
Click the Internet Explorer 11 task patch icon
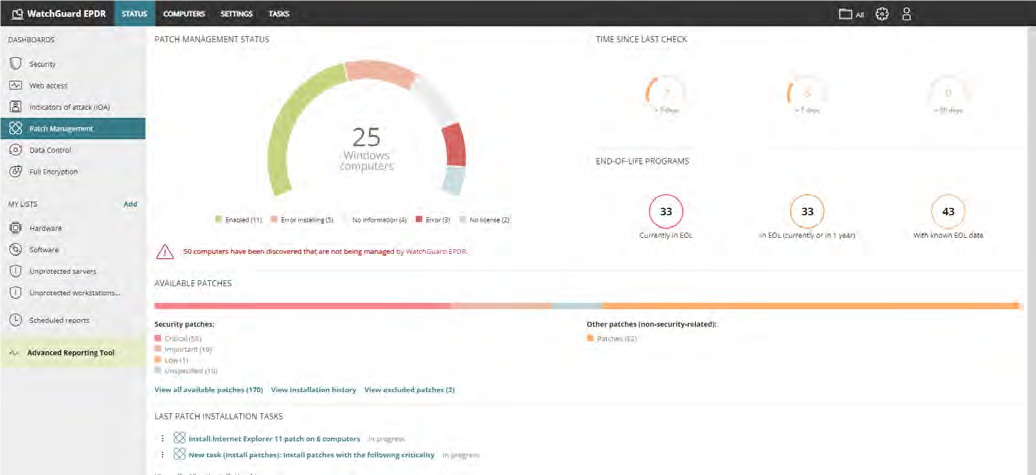179,438
